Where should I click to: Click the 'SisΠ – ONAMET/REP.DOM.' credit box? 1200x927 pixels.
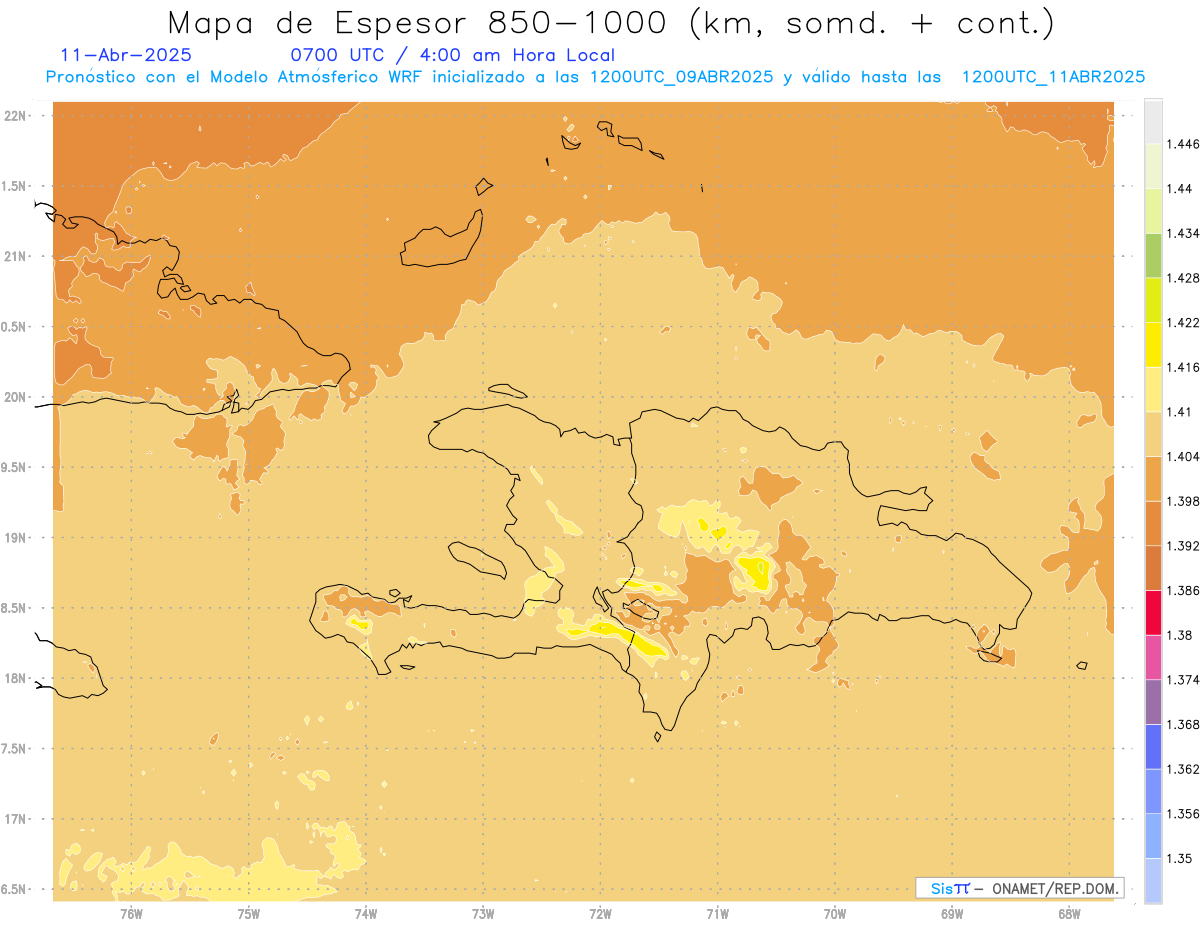(1019, 888)
